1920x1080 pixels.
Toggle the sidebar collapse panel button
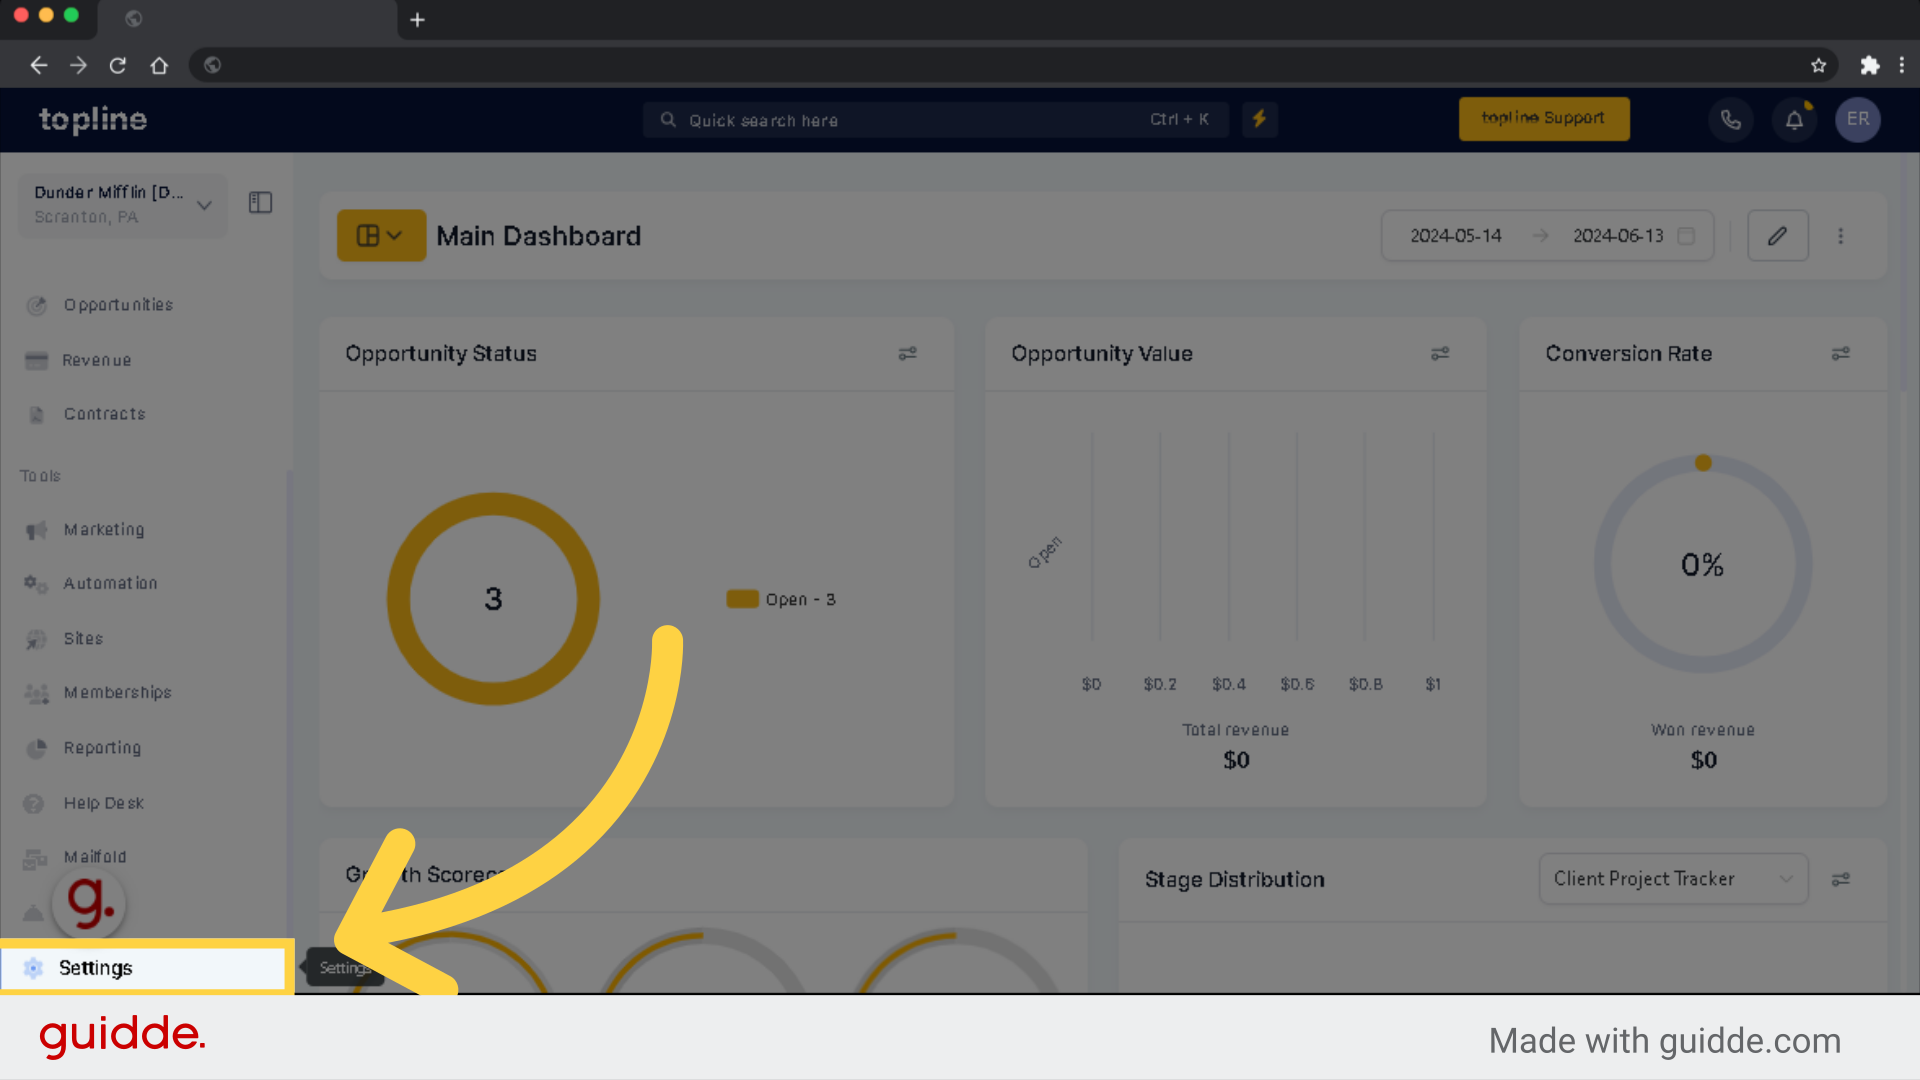click(x=260, y=202)
